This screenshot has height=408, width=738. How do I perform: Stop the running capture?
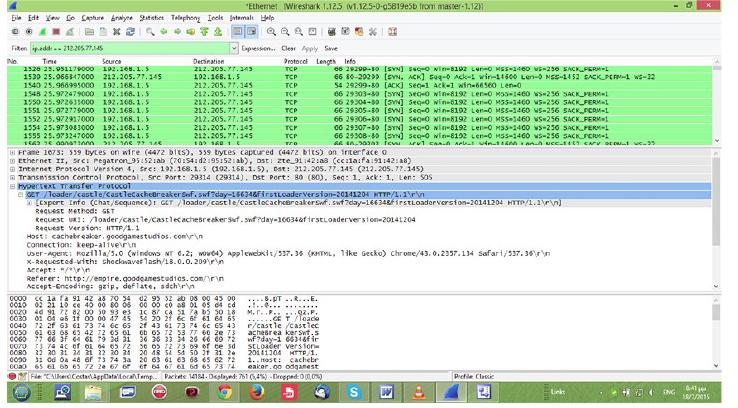[56, 32]
